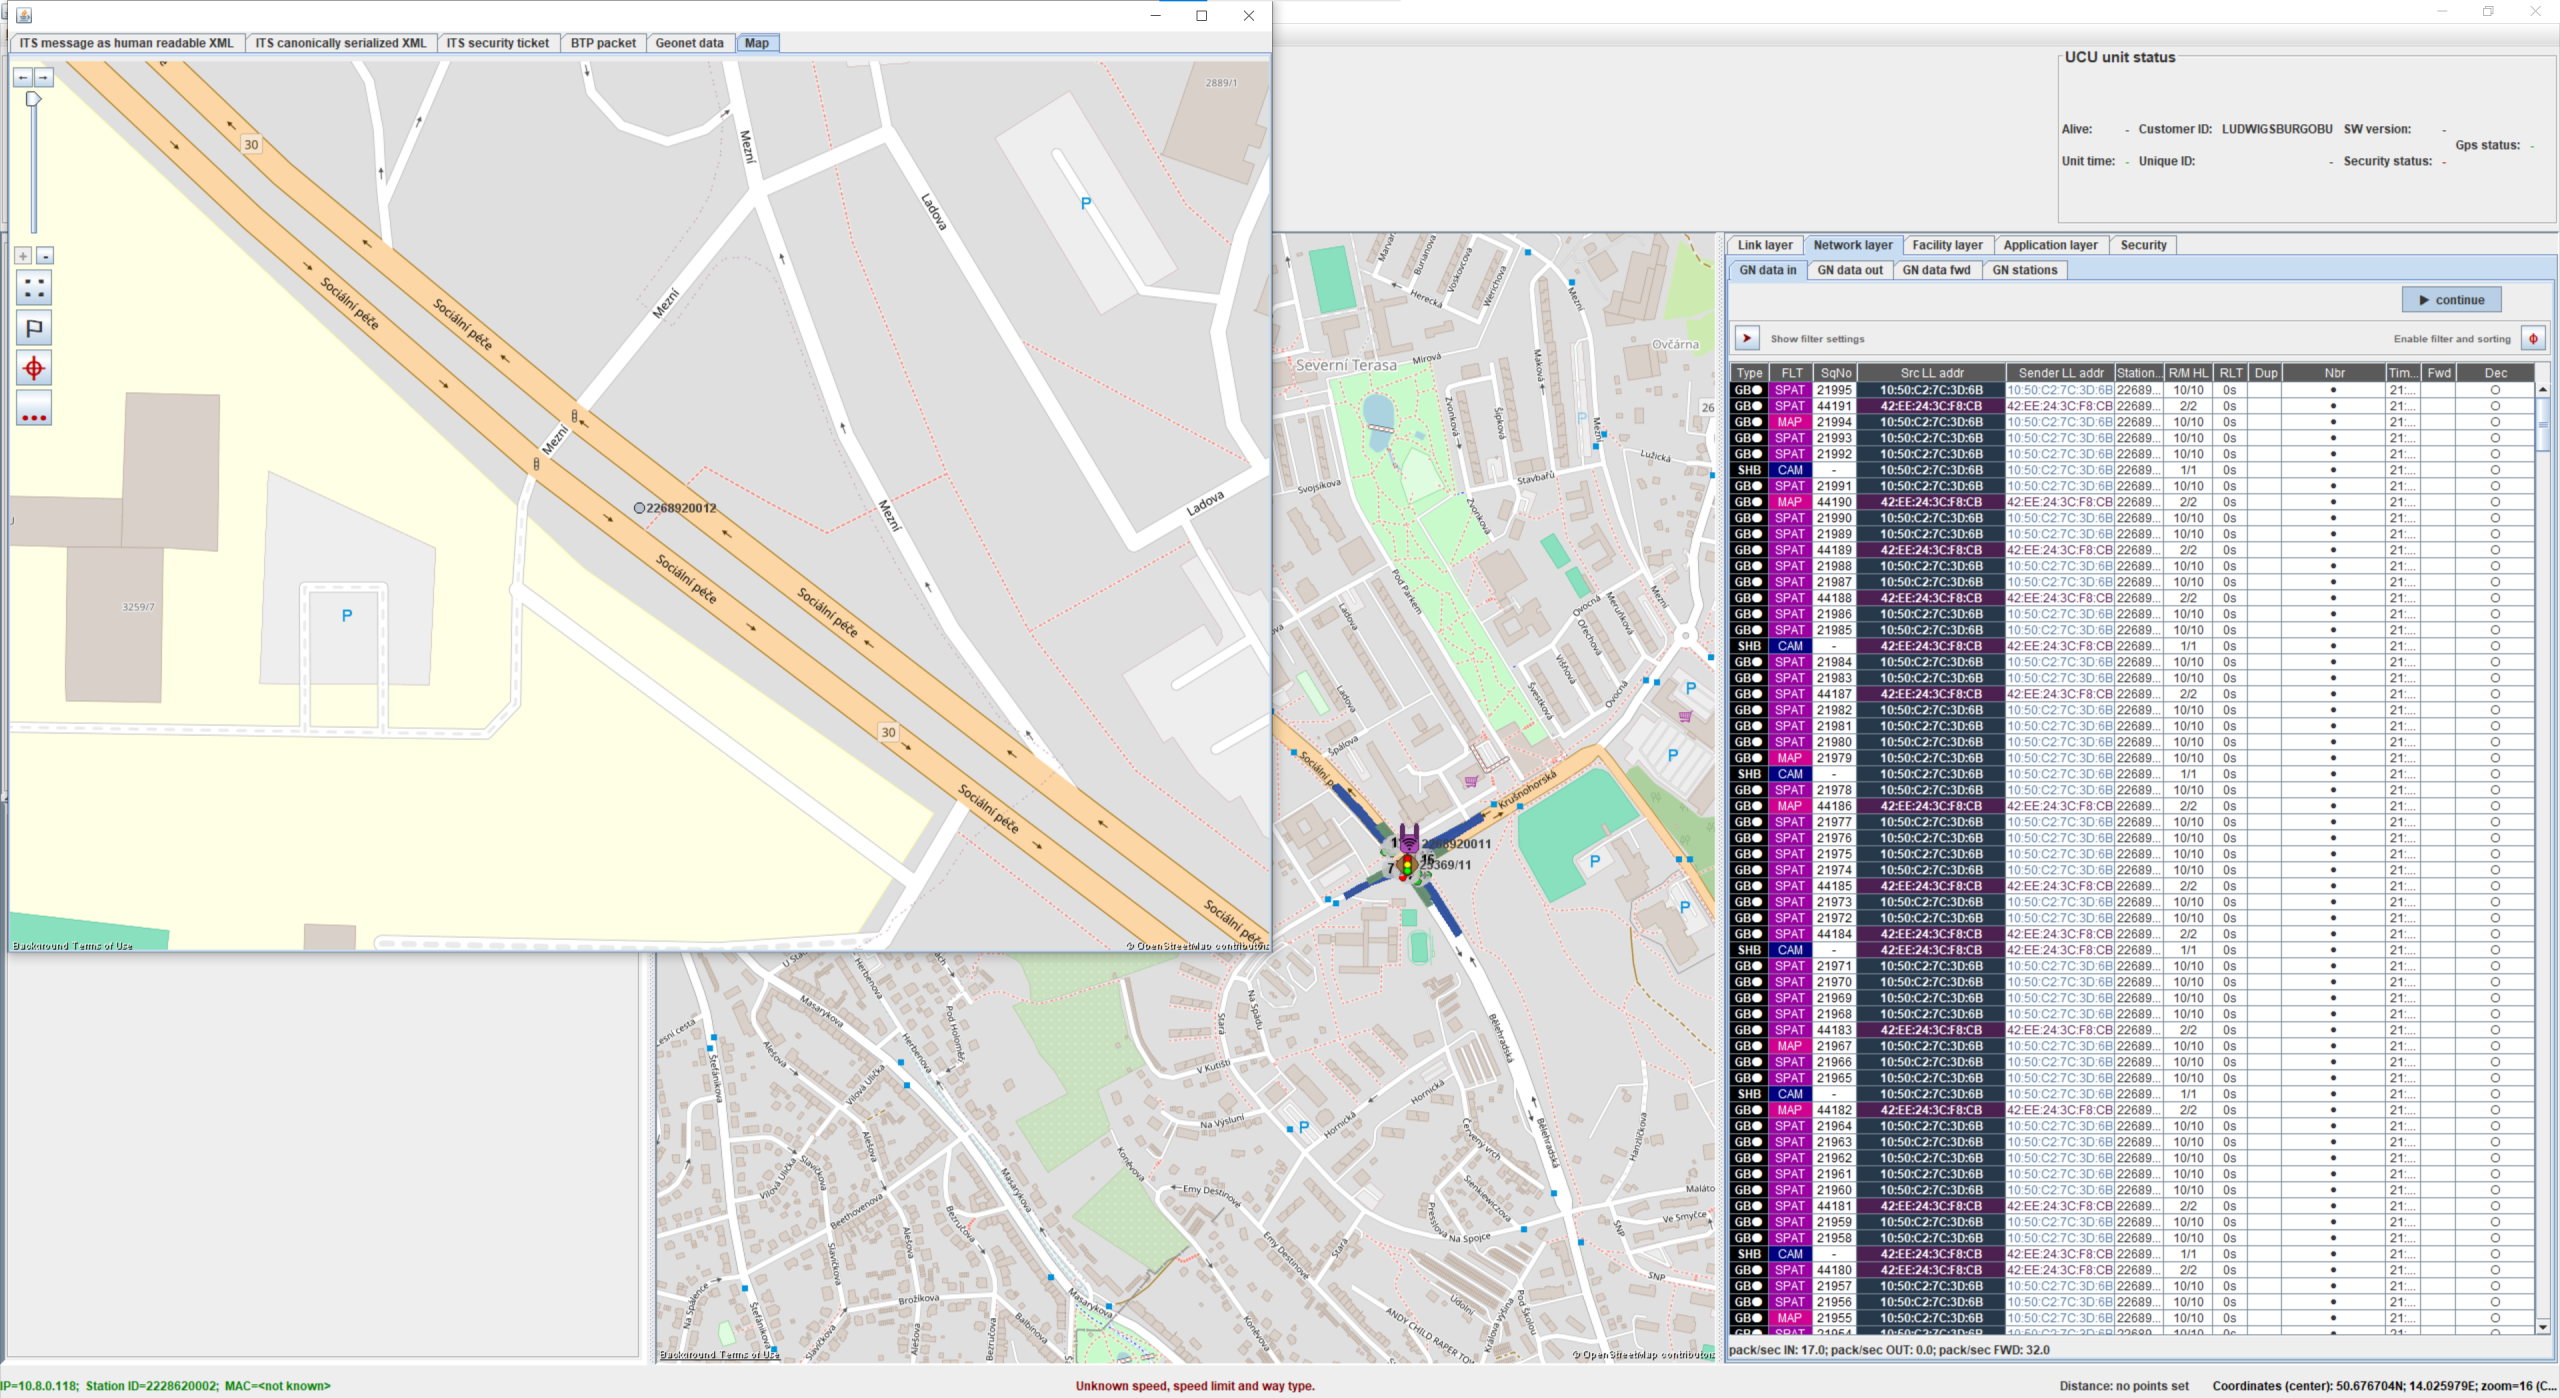Sort by the SqNo column header
2560x1398 pixels.
click(x=1835, y=373)
